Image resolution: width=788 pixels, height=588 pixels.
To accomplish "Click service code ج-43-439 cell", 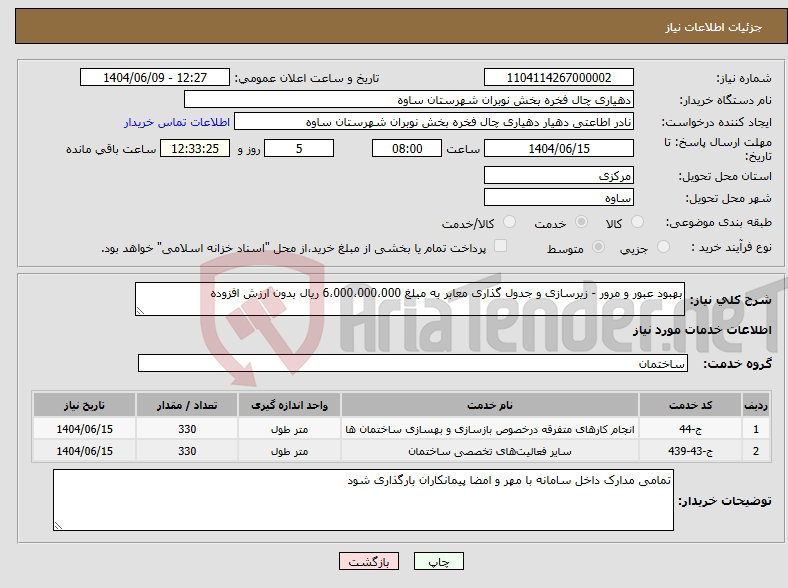I will pos(691,451).
